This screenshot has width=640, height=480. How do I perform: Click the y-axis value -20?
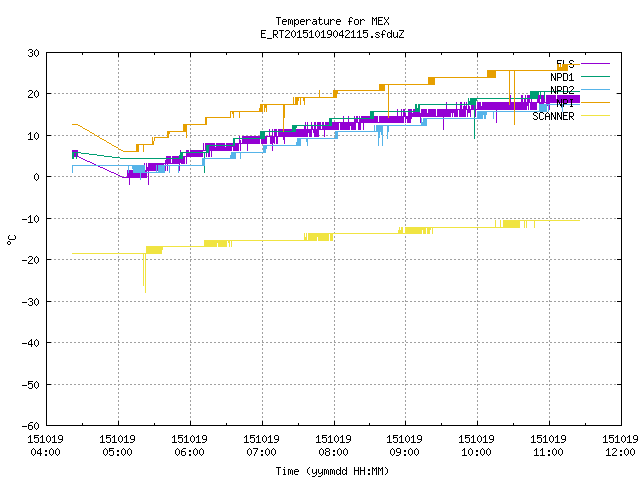(x=30, y=260)
